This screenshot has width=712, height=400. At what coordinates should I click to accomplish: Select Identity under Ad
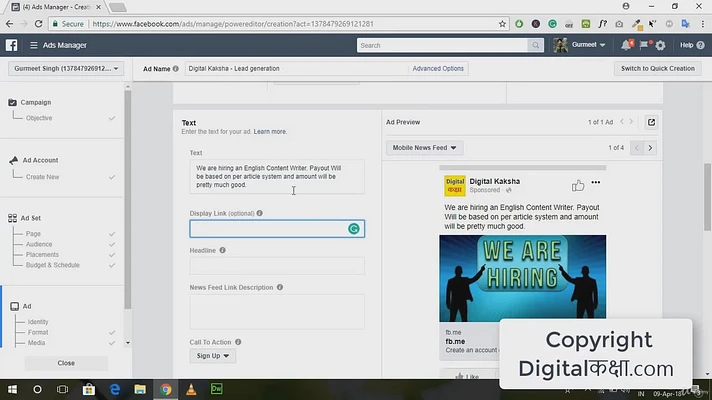[38, 321]
